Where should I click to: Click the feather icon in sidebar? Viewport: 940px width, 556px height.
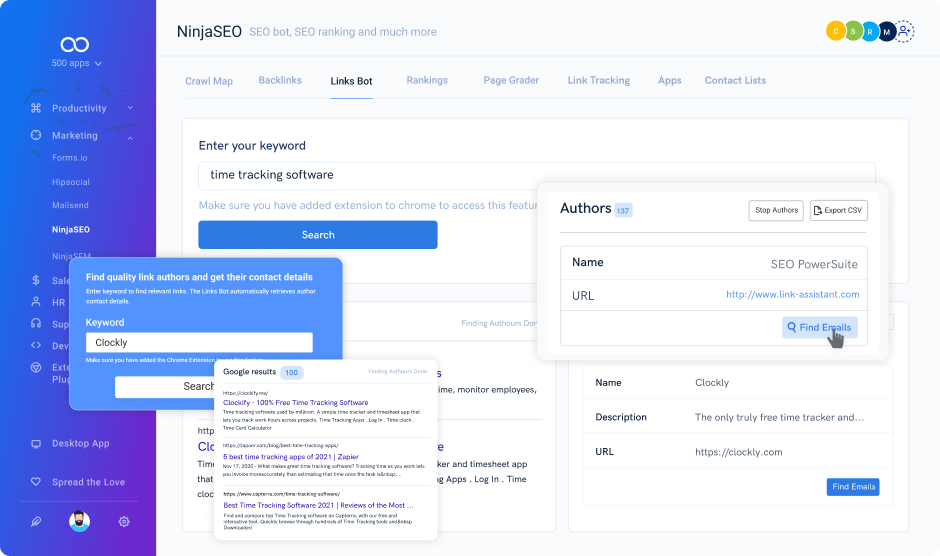click(36, 521)
